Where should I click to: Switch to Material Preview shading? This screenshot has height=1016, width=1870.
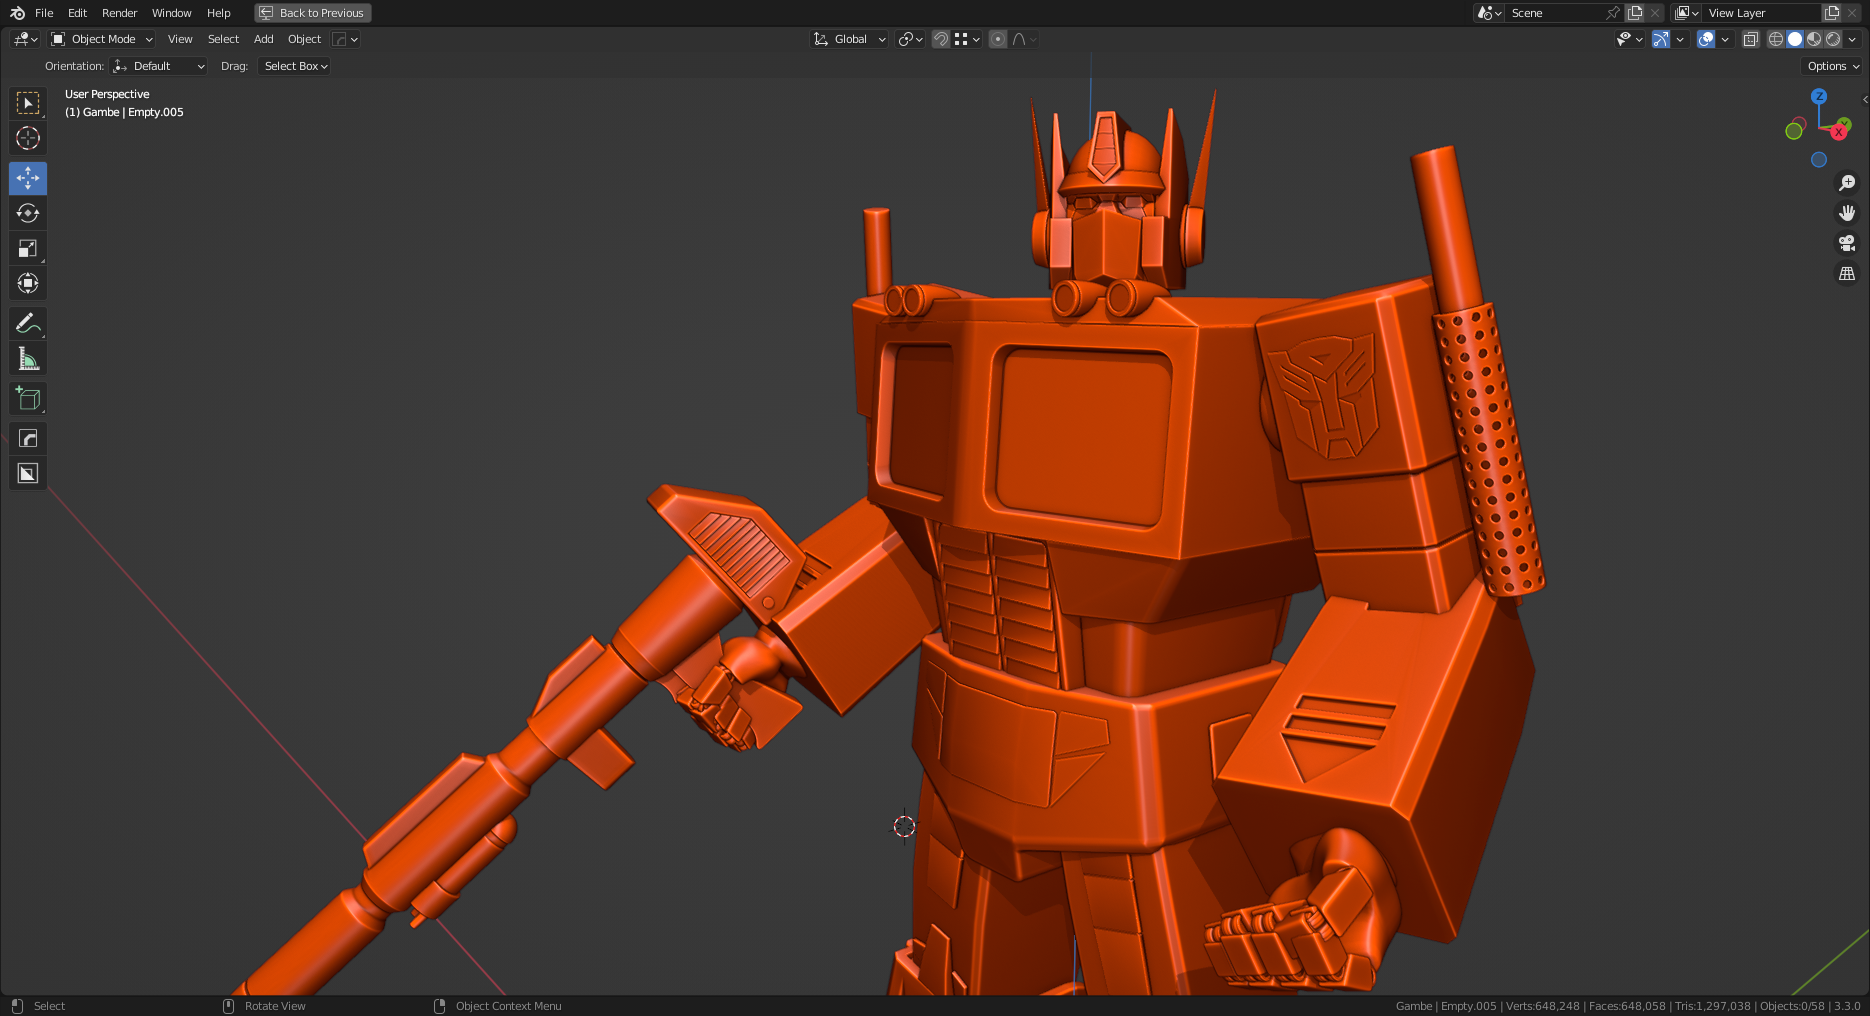1814,39
